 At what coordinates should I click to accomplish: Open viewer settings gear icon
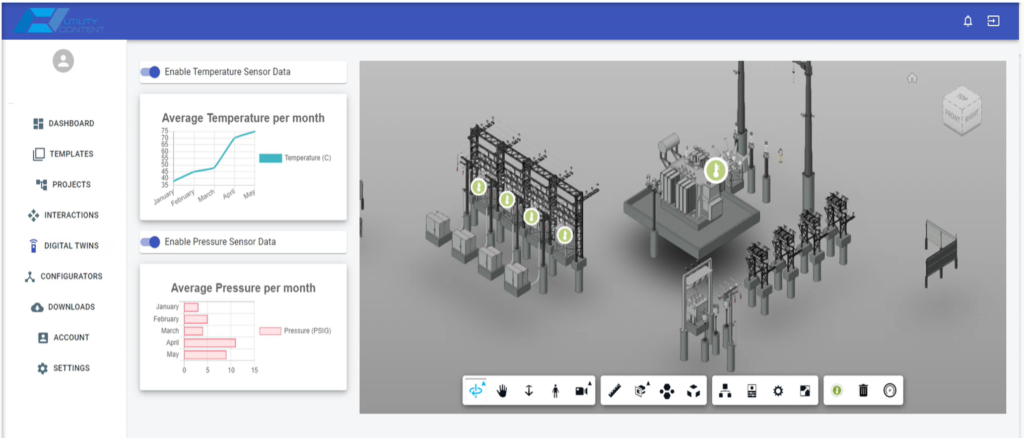point(778,391)
